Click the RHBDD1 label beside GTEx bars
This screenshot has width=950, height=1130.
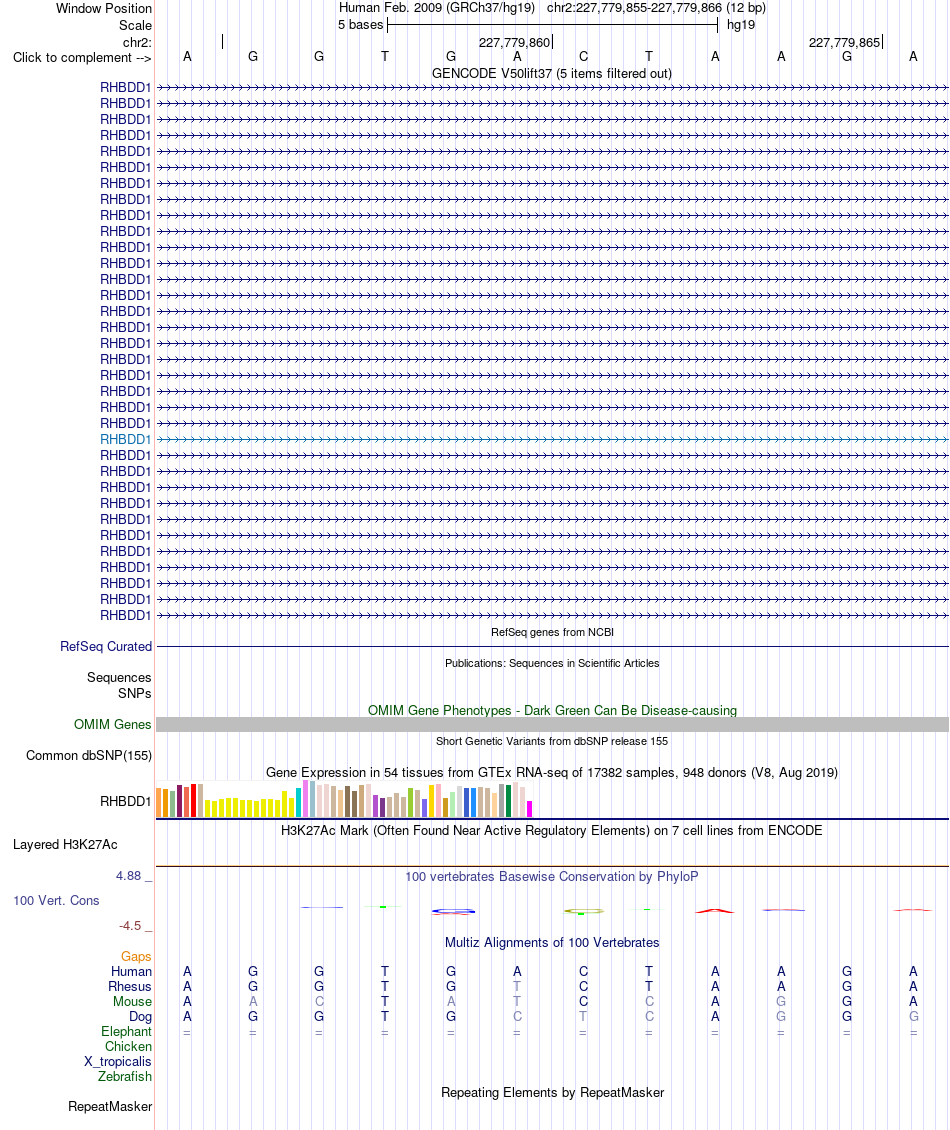(125, 801)
